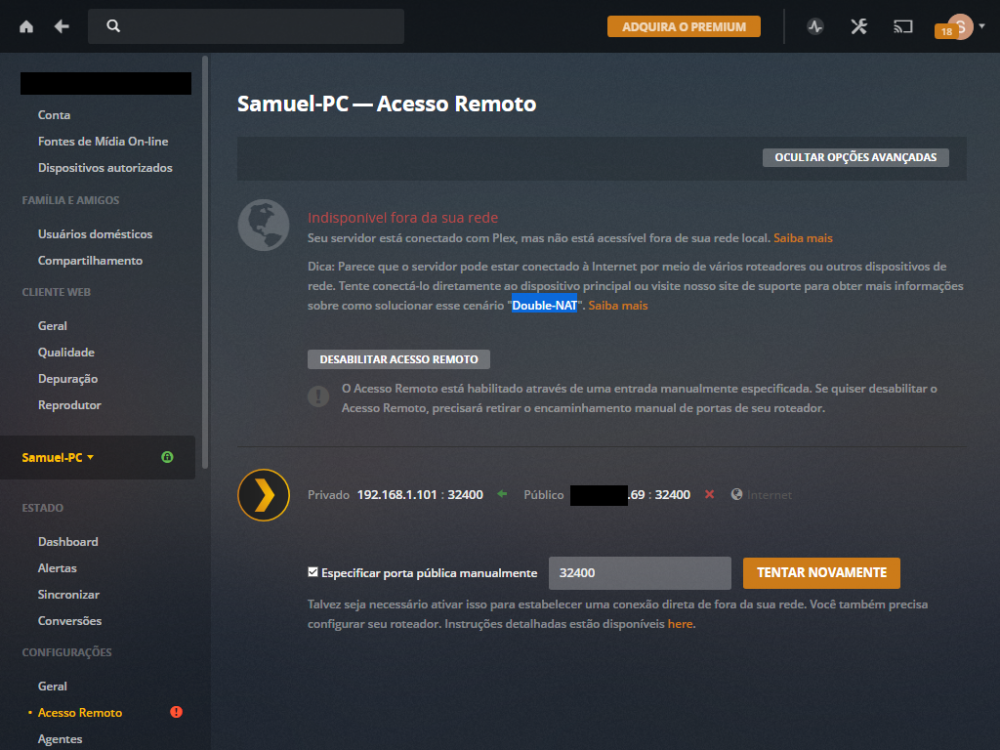Click the exclamation info icon
Image resolution: width=1000 pixels, height=750 pixels.
click(x=318, y=396)
